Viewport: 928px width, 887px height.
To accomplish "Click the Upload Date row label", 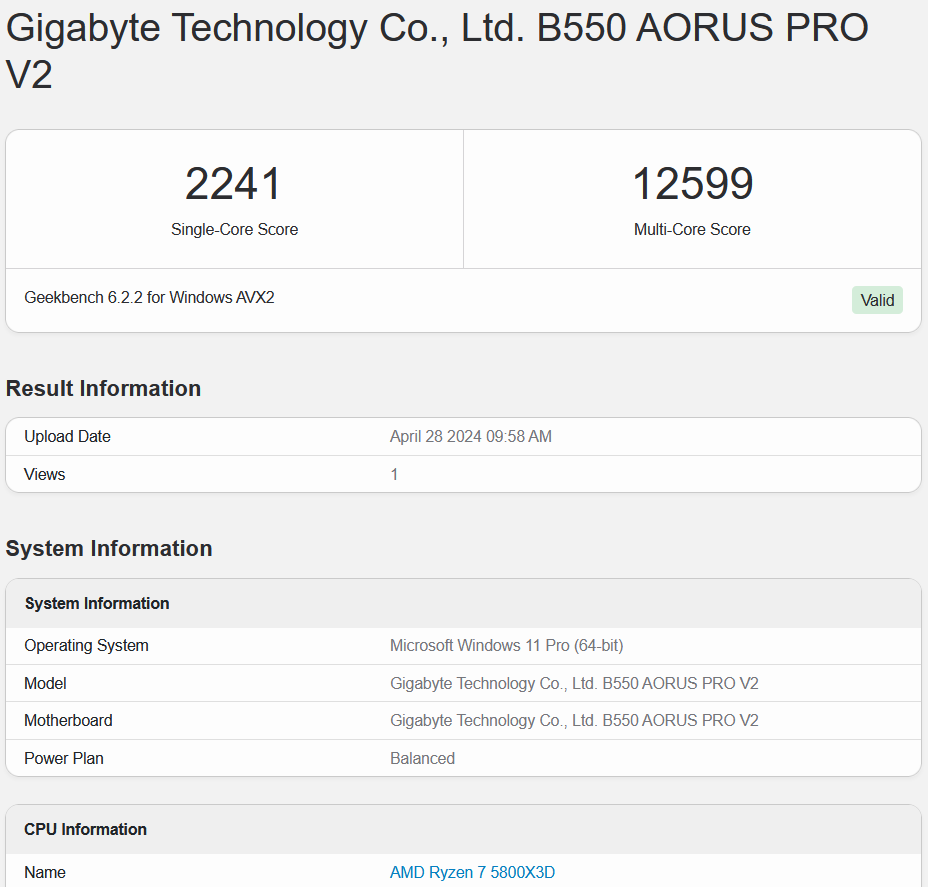I will (x=67, y=437).
